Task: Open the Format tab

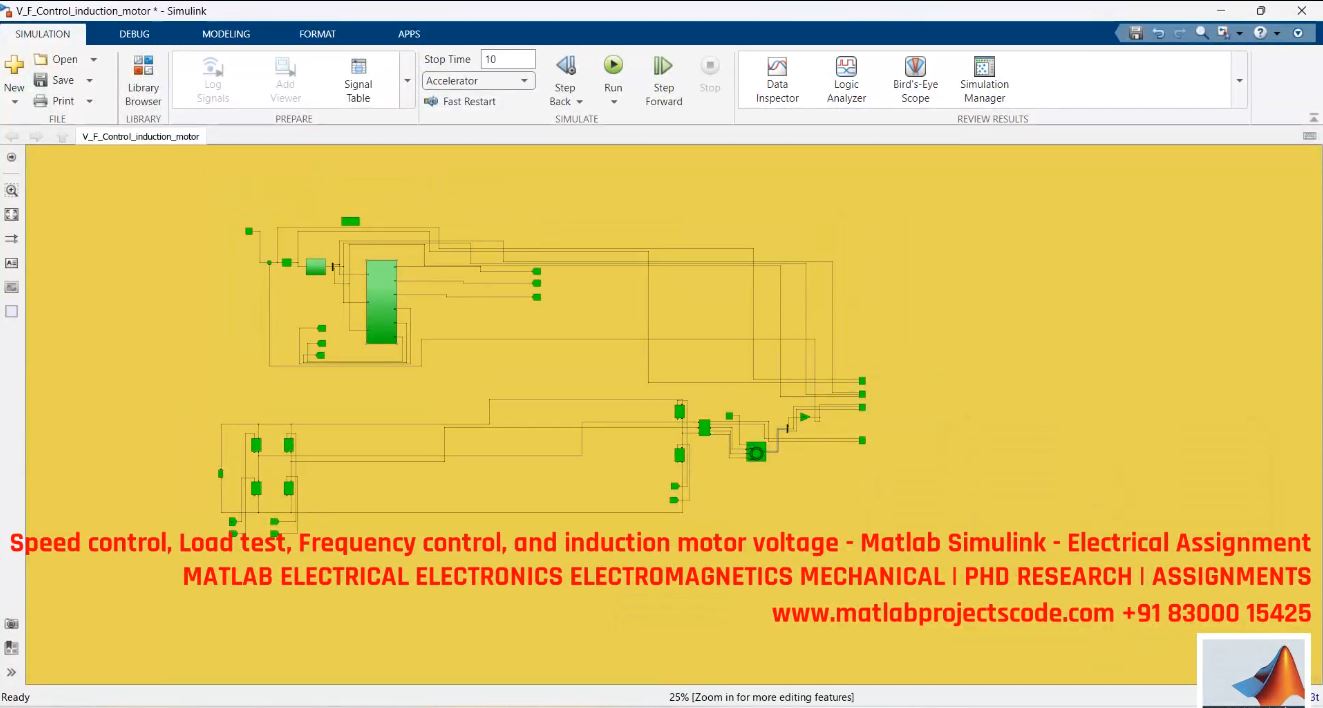Action: (317, 34)
